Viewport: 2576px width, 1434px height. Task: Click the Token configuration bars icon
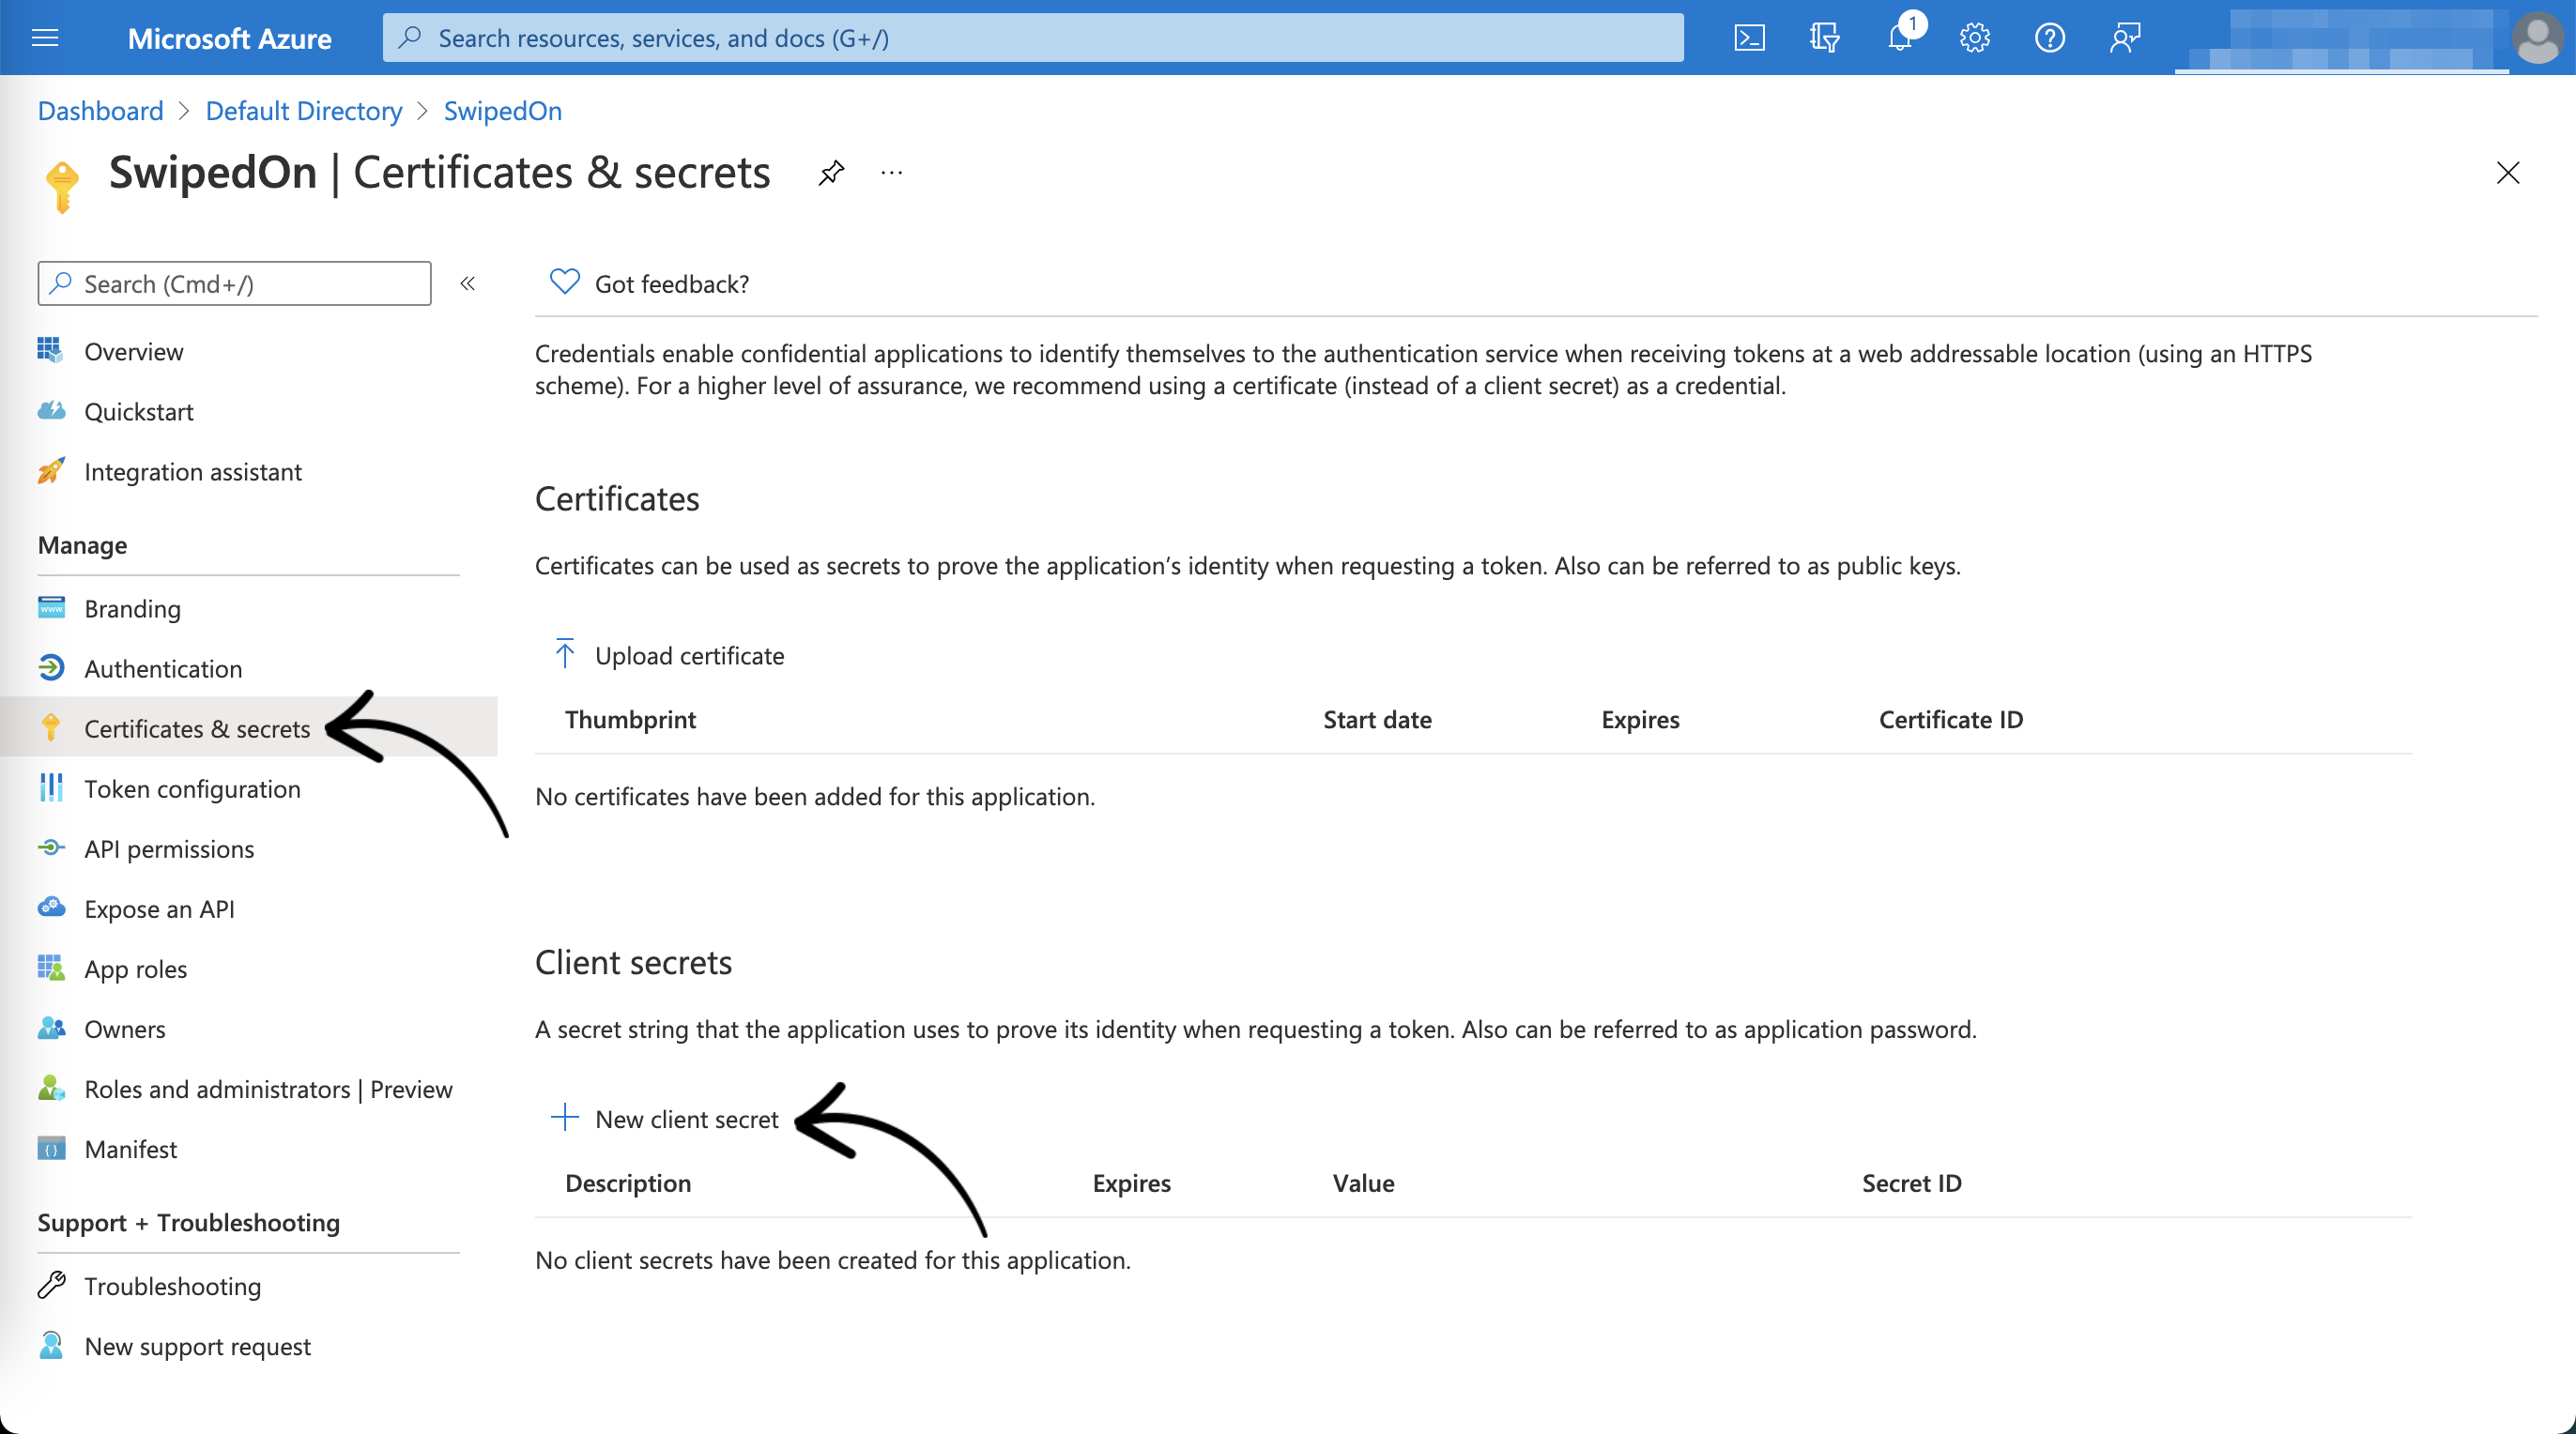coord(51,788)
